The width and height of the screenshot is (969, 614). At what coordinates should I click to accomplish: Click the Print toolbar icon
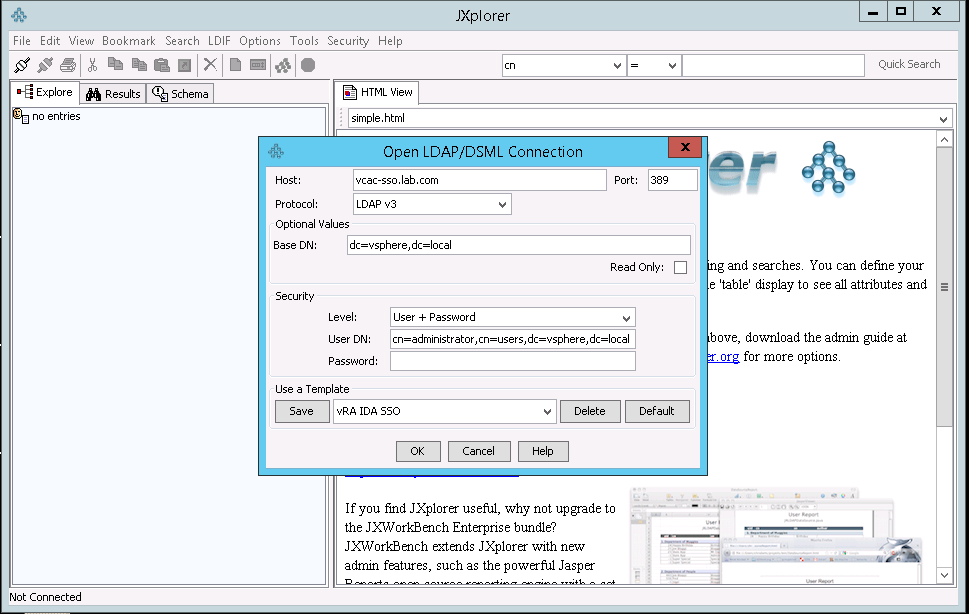(68, 64)
